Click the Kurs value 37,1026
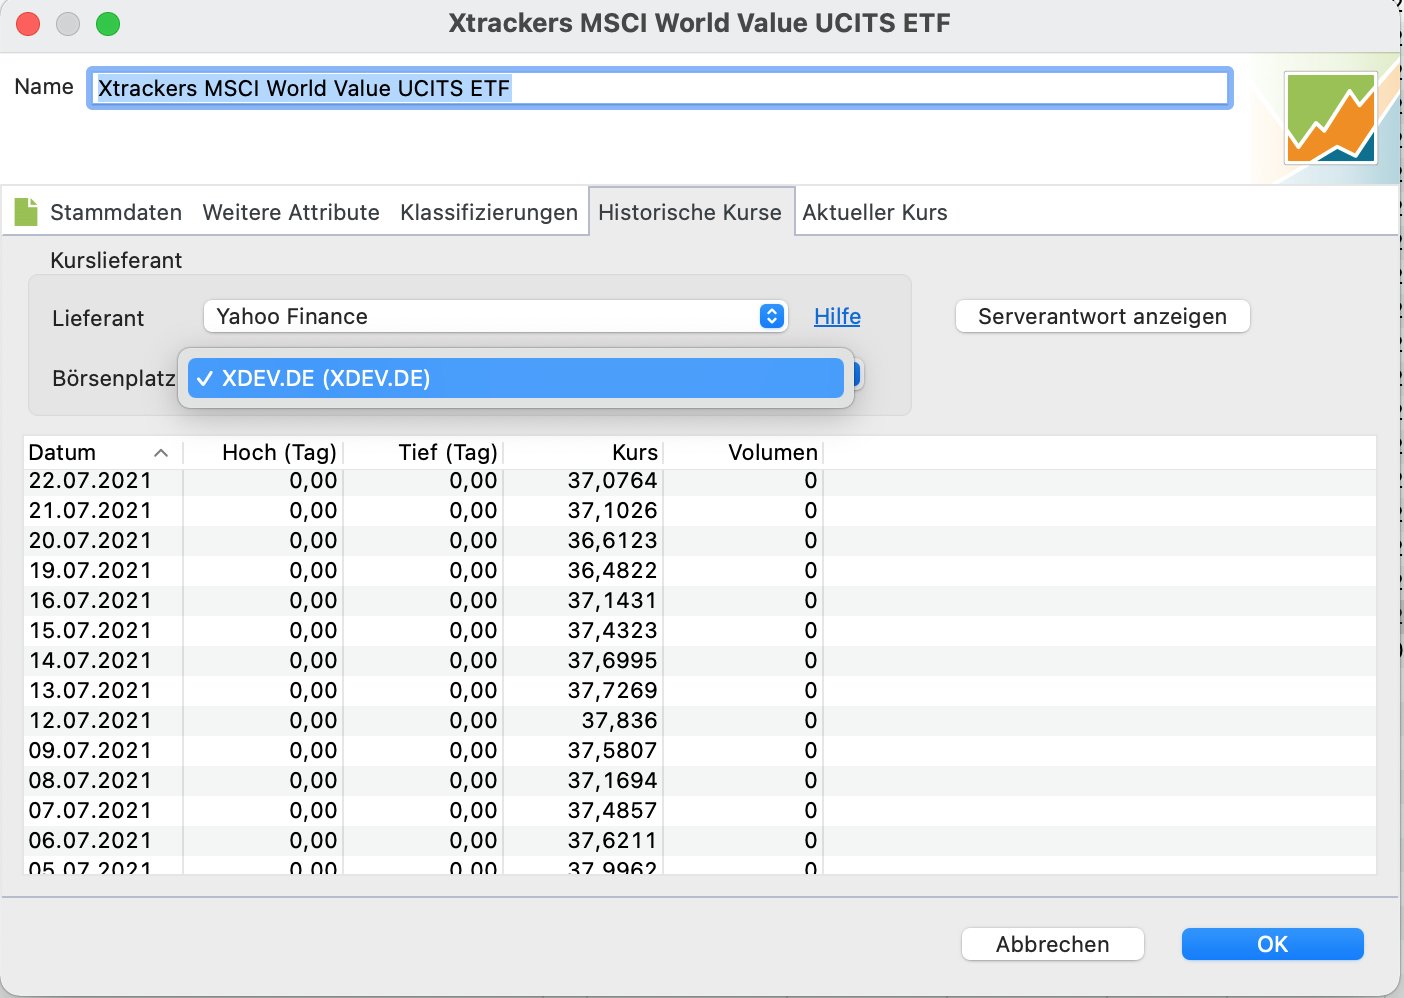The width and height of the screenshot is (1404, 998). point(612,510)
